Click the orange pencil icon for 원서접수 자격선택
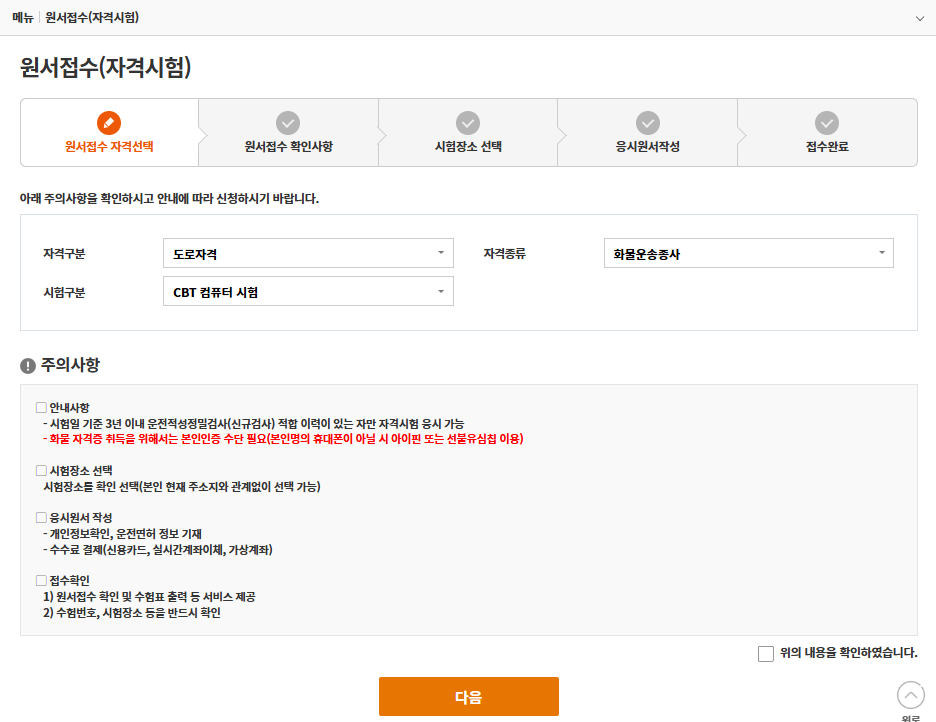The height and width of the screenshot is (722, 936). click(x=109, y=123)
